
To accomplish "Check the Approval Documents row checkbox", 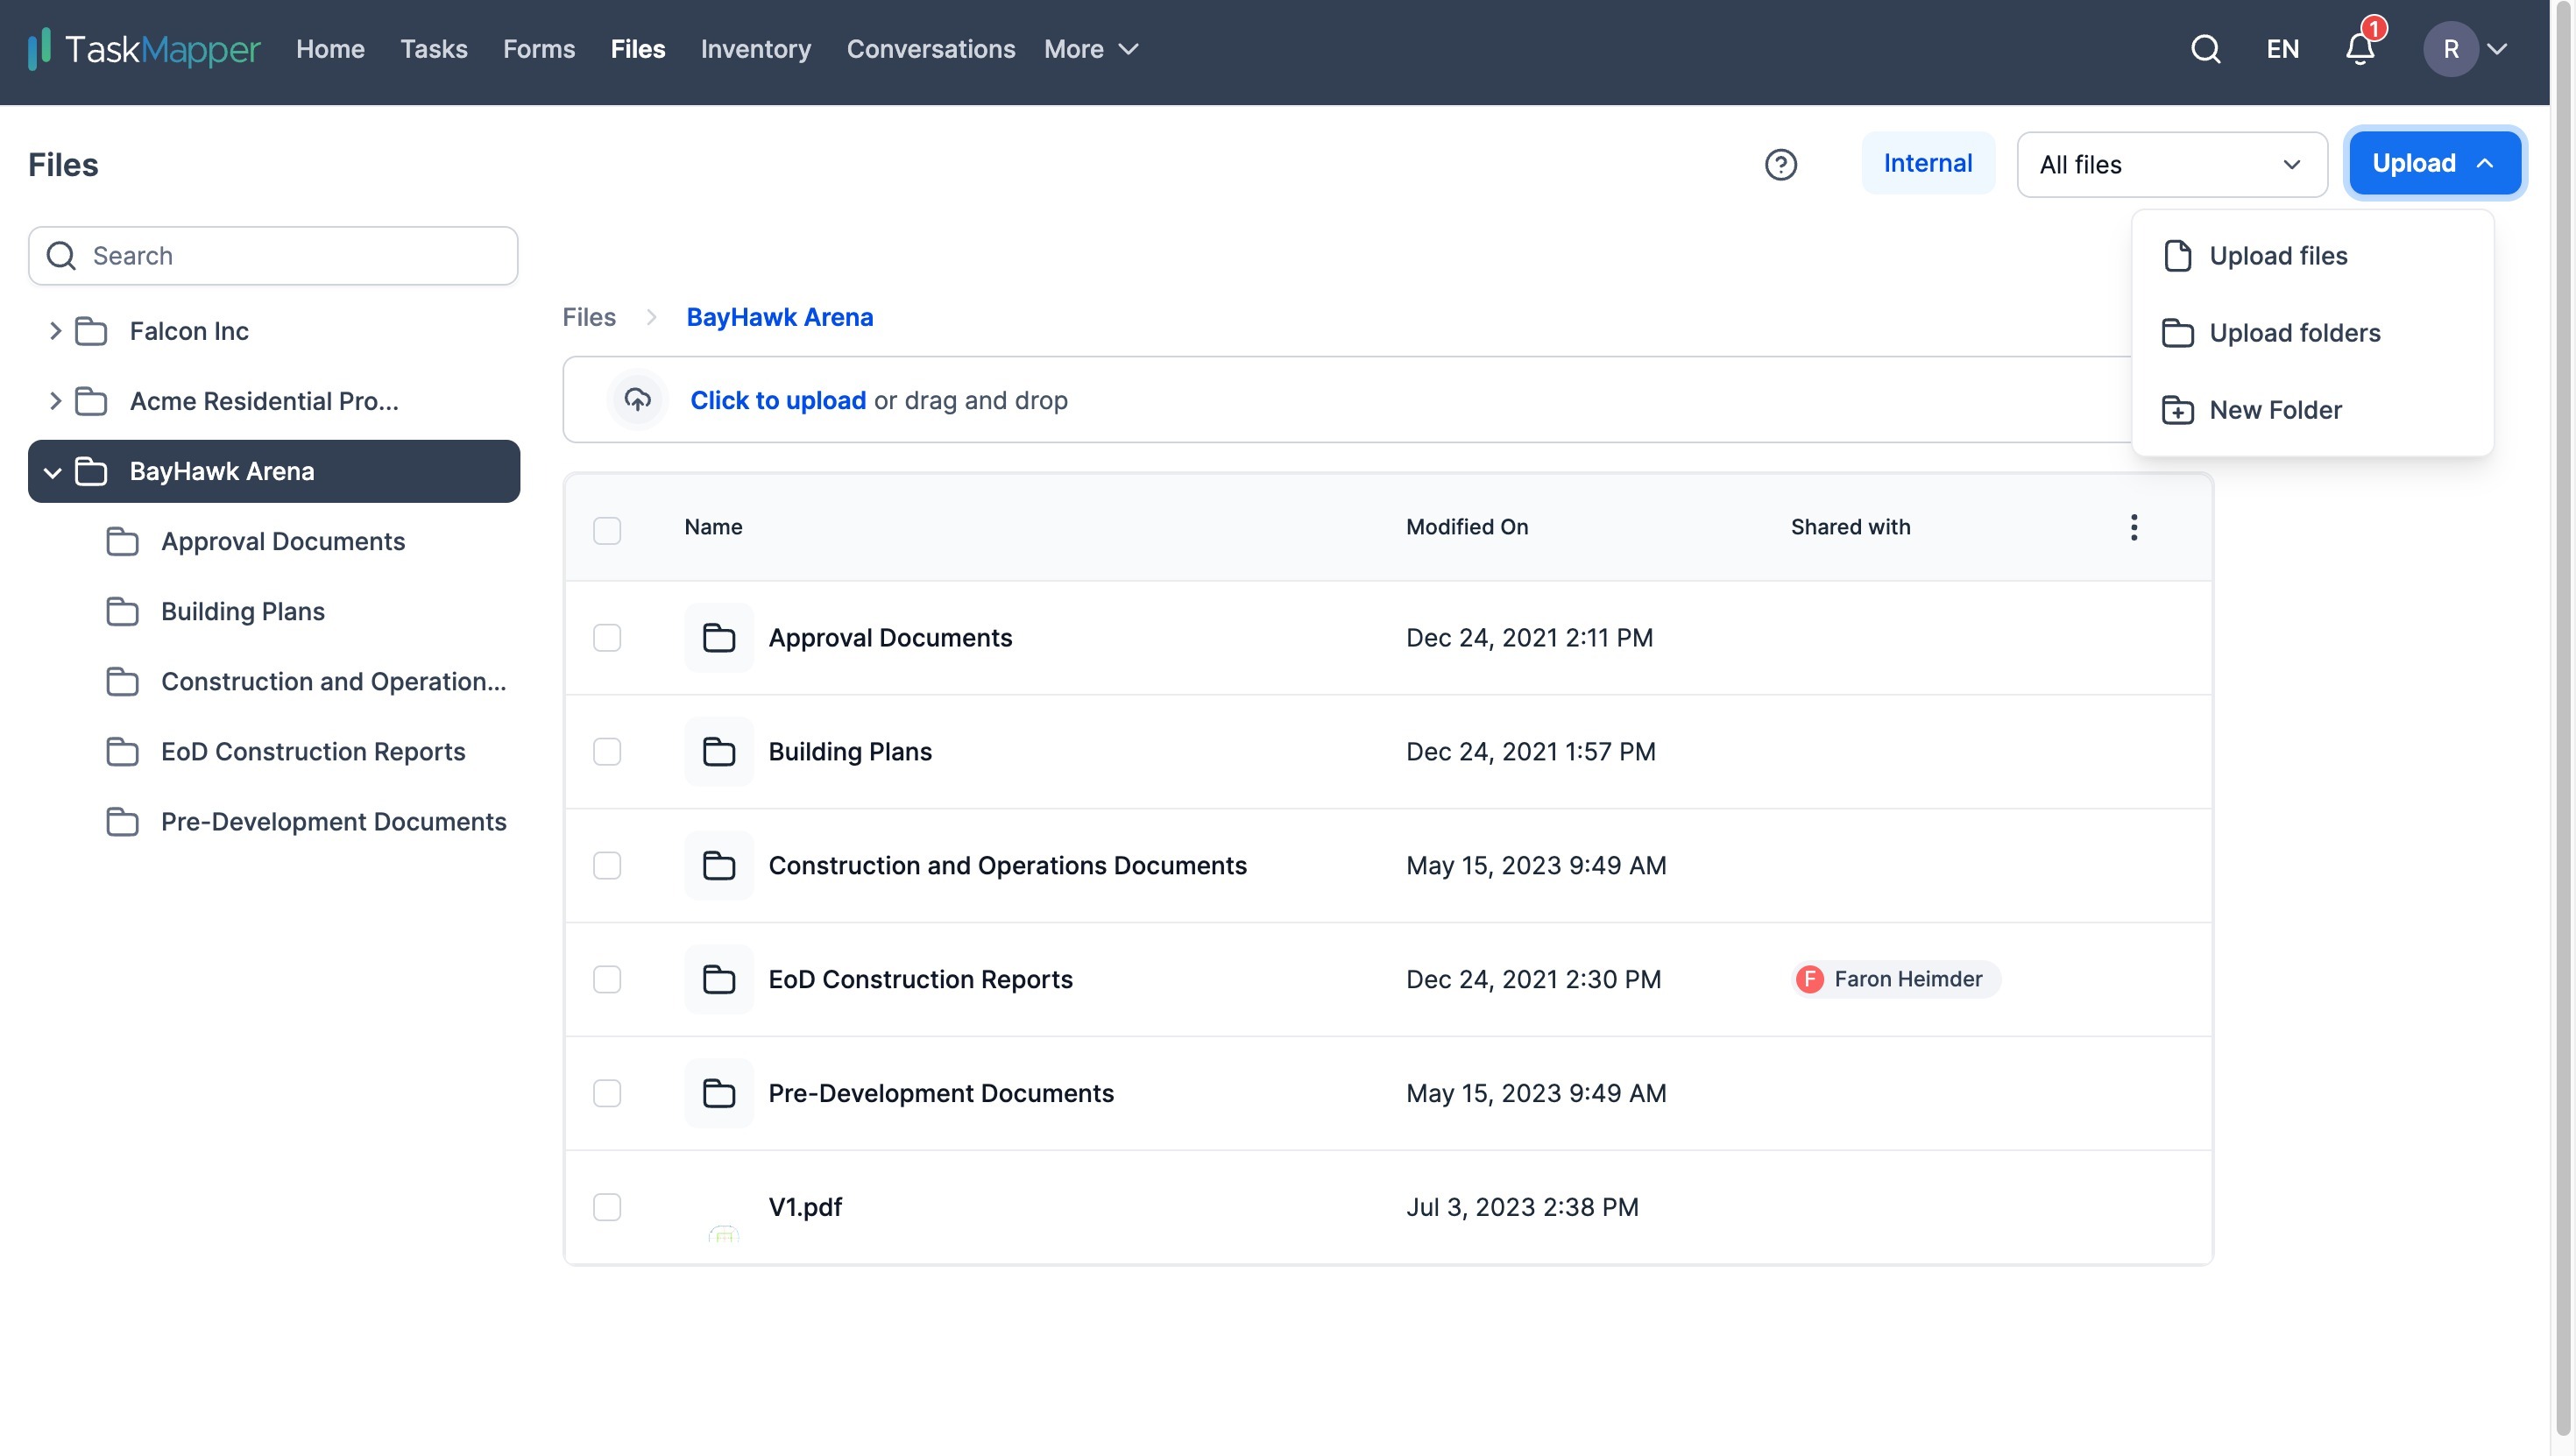I will pyautogui.click(x=607, y=638).
